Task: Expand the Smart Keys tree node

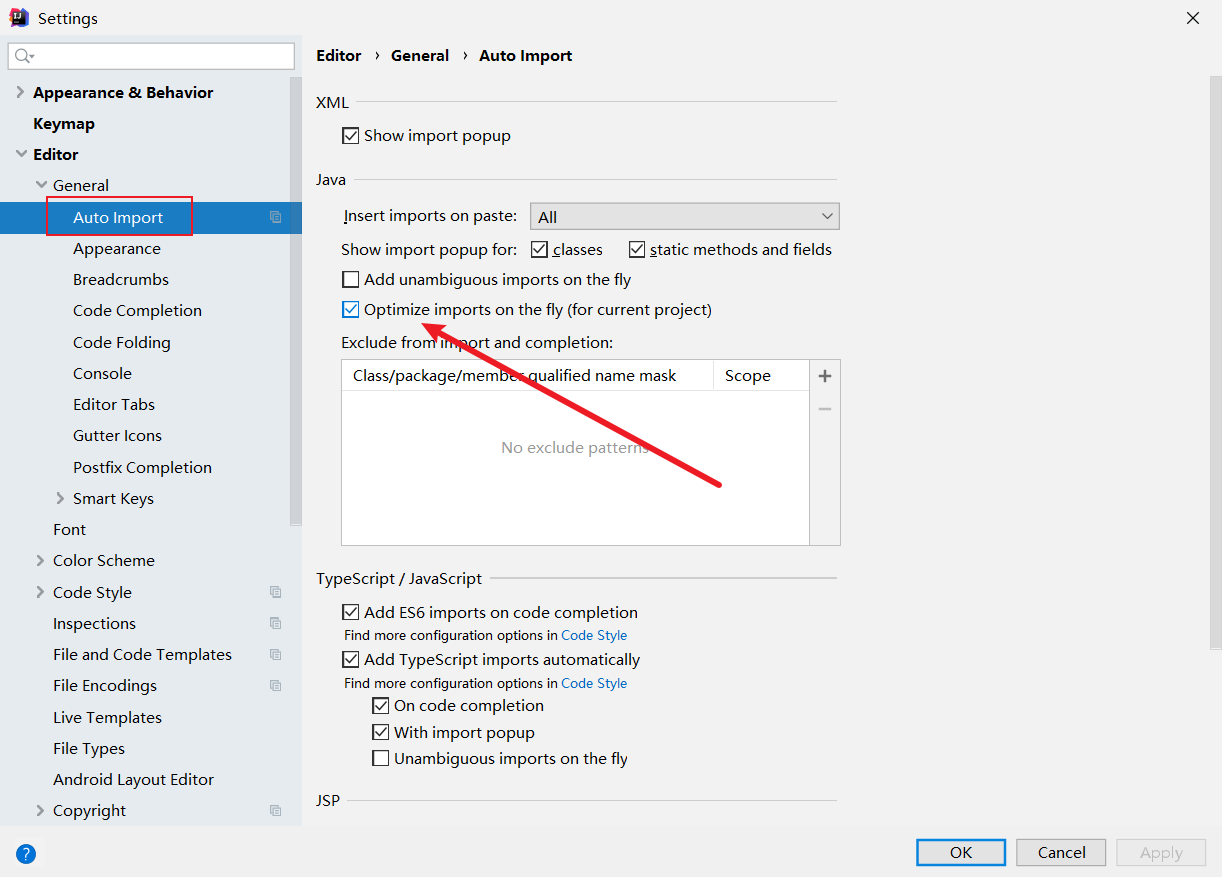Action: click(x=61, y=498)
